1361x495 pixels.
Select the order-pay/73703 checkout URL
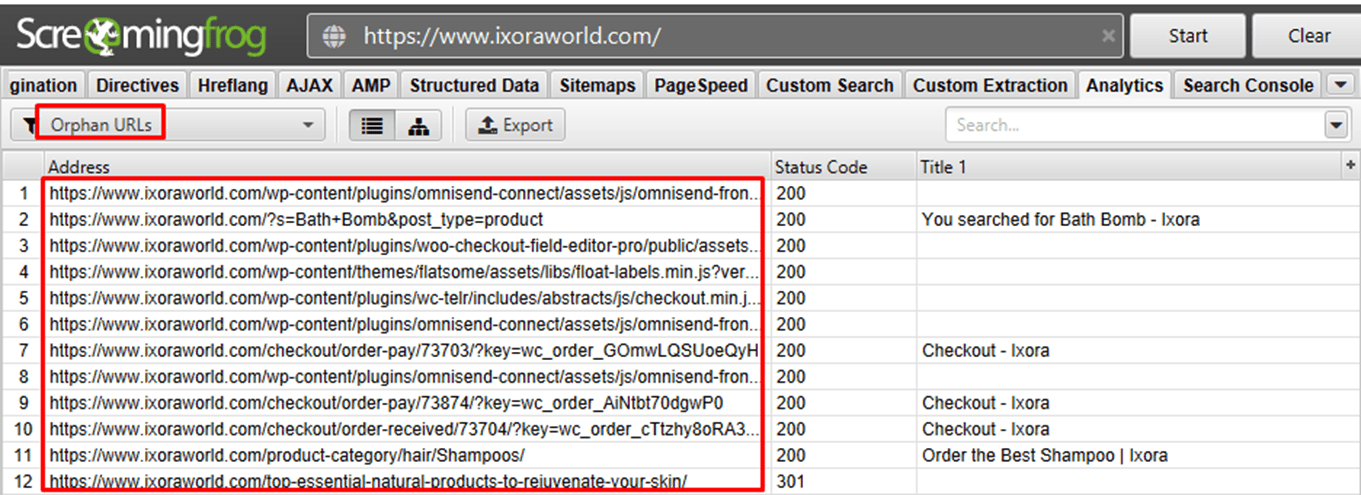[x=404, y=351]
